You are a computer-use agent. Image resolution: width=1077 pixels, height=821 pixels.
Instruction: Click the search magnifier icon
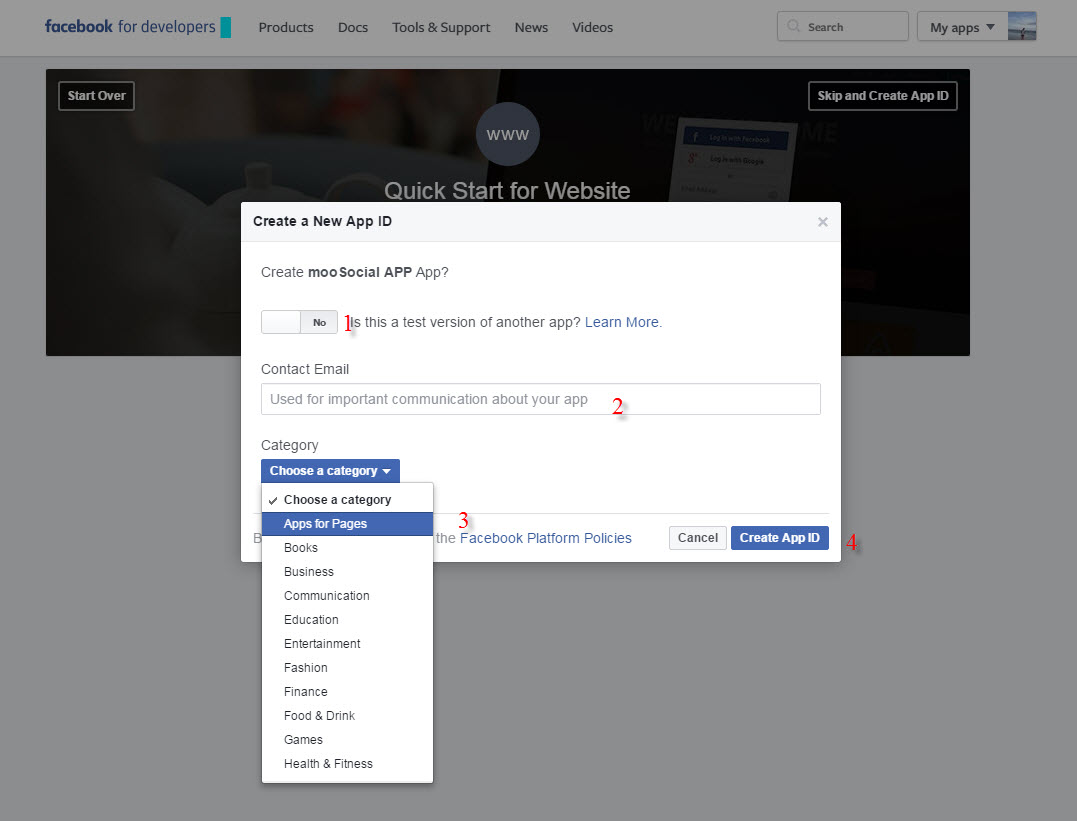click(x=793, y=26)
